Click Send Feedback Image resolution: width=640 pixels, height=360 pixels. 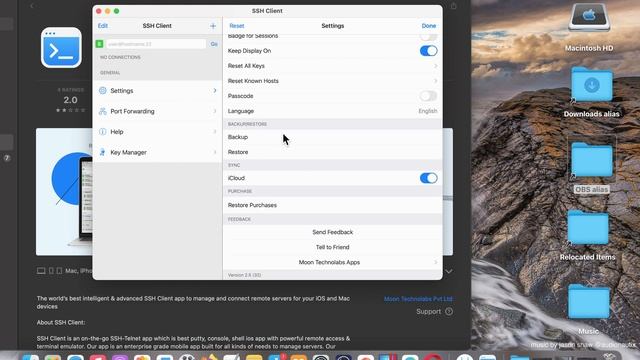point(333,232)
